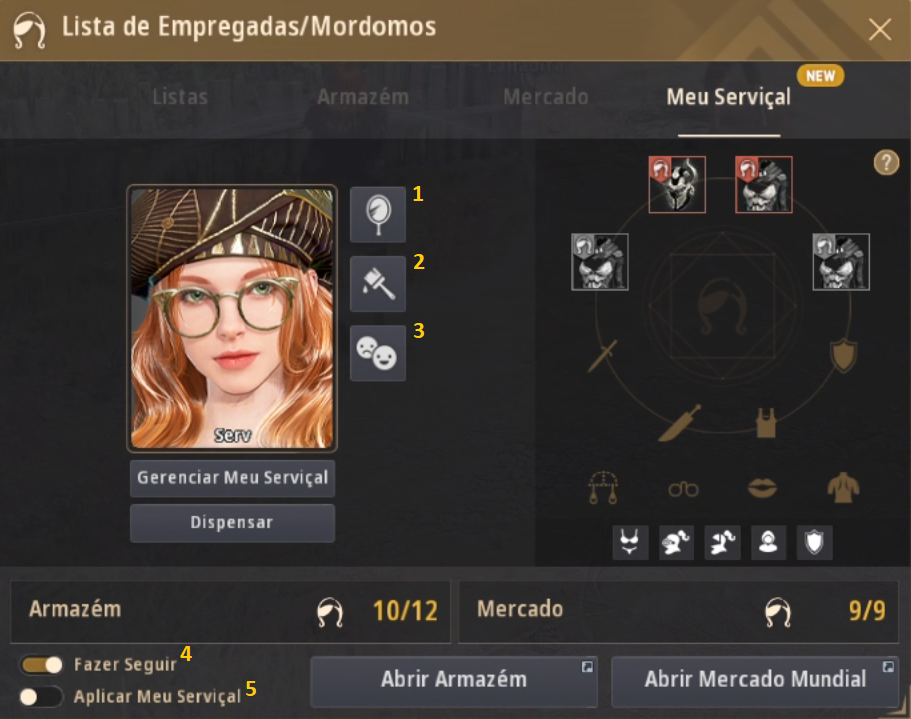Click the Dispensar button
Screen dimensions: 911x719
point(232,523)
